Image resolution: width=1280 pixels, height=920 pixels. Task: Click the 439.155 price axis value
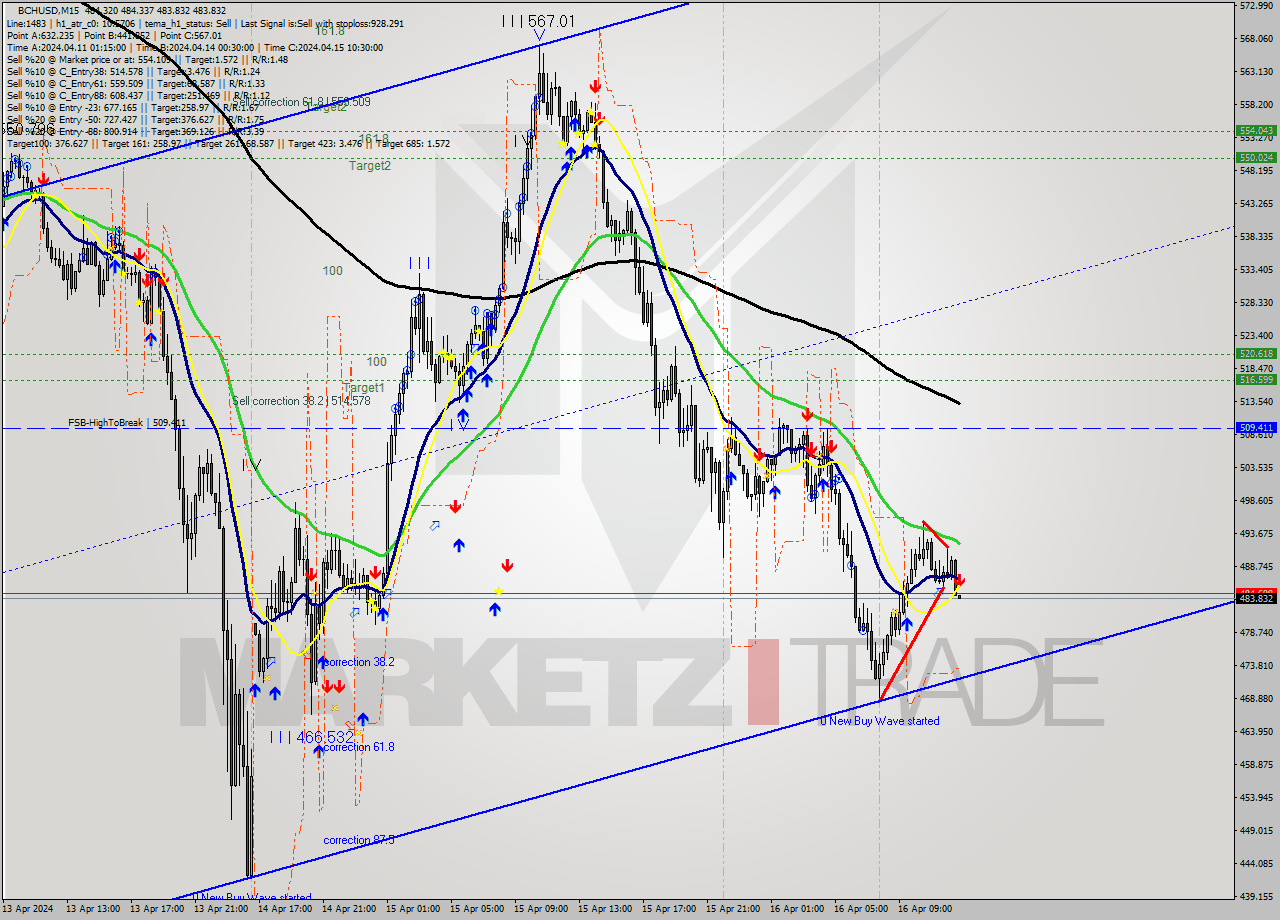click(x=1256, y=896)
